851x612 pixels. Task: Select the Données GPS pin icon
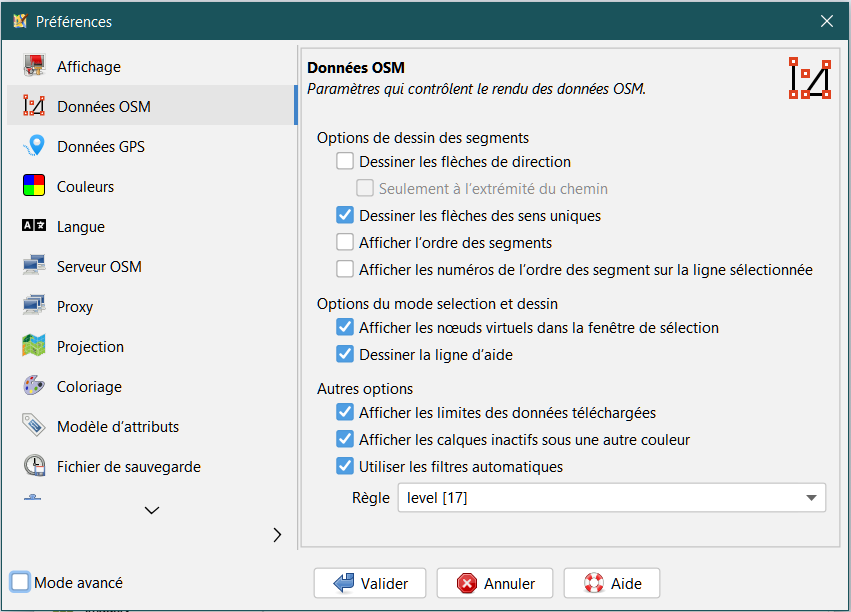point(34,147)
